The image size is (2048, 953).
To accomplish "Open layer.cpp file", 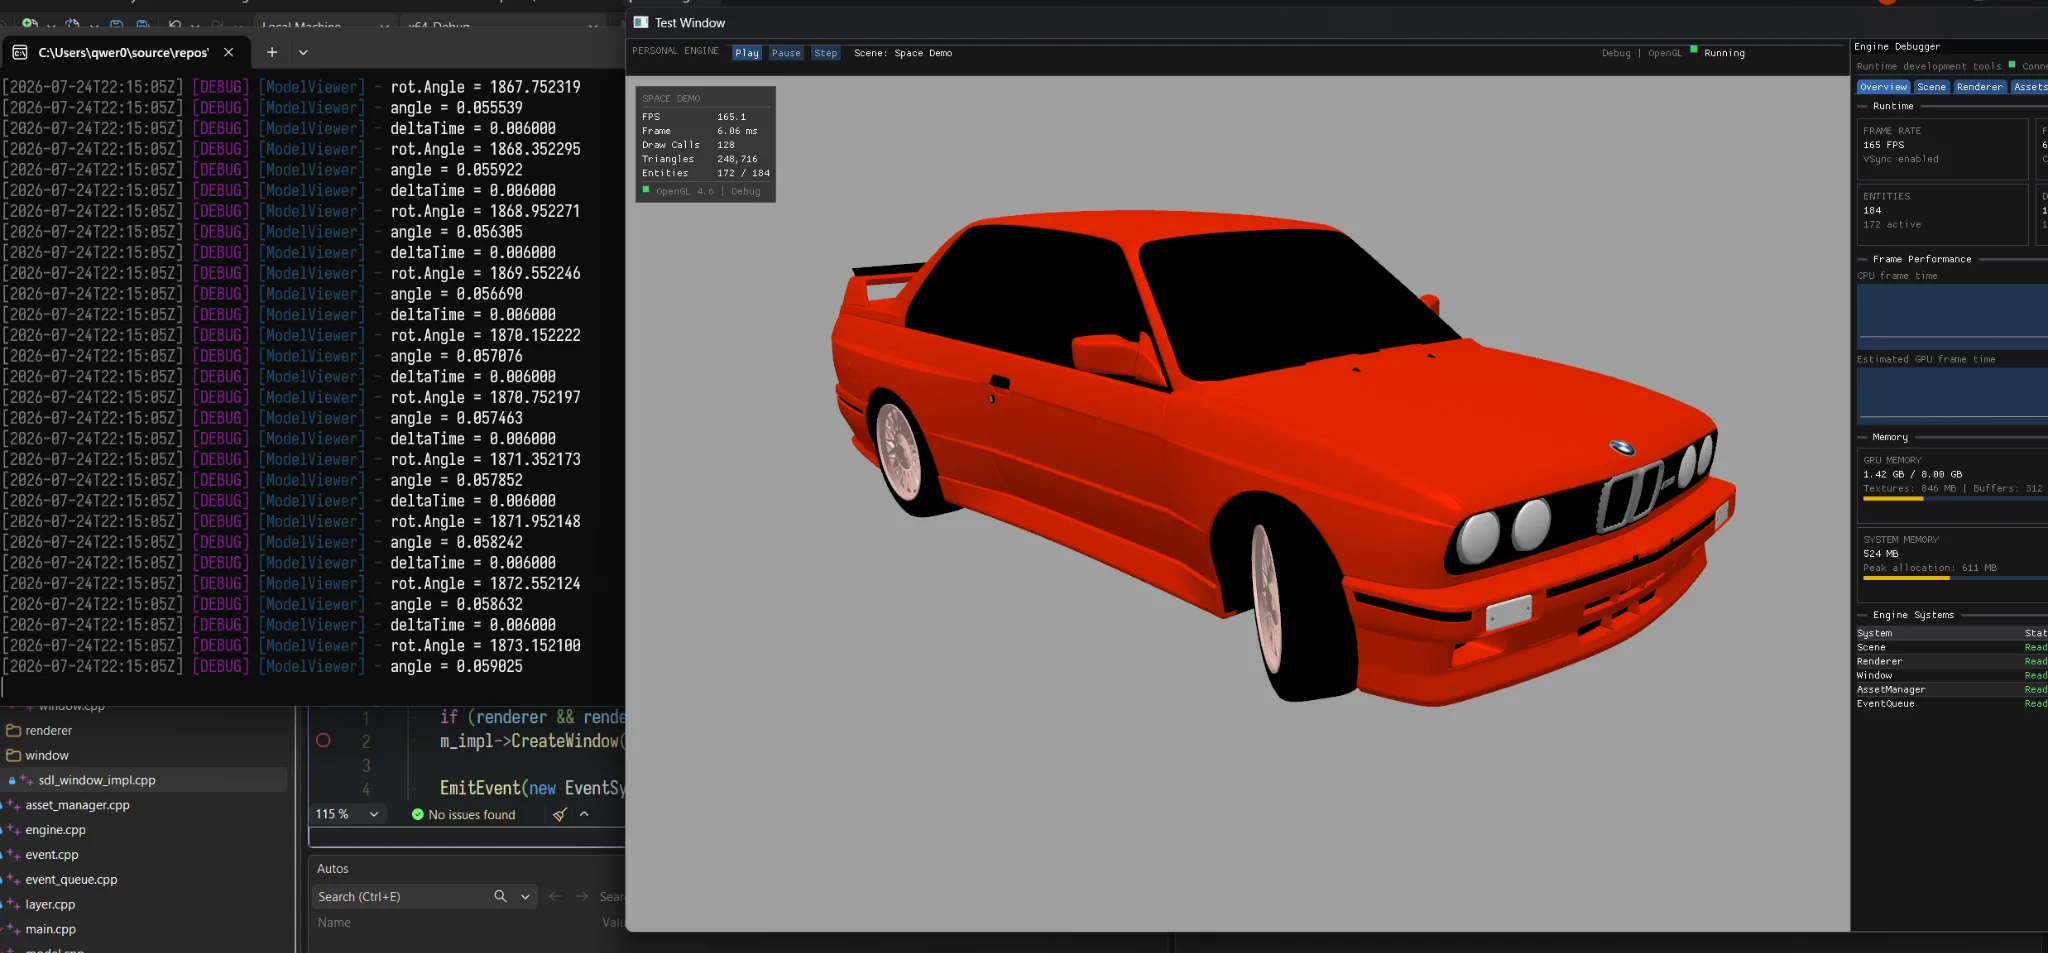I will pyautogui.click(x=50, y=905).
